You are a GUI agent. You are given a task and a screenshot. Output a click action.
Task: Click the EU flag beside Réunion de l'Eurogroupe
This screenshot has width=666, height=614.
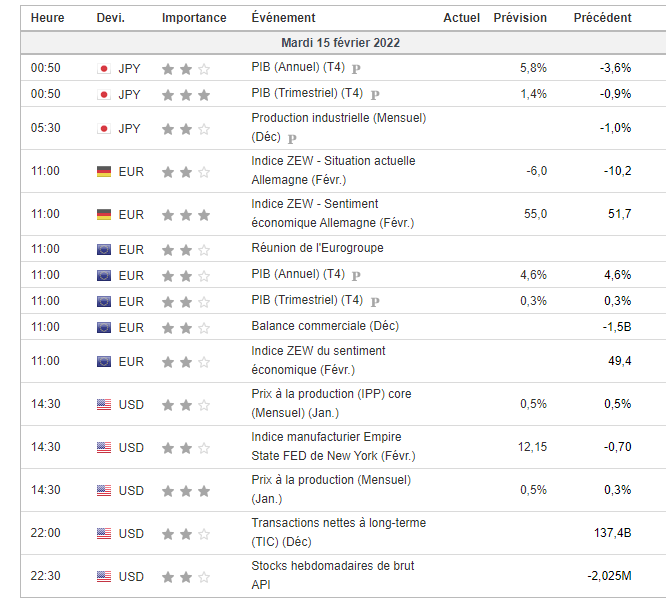click(103, 249)
